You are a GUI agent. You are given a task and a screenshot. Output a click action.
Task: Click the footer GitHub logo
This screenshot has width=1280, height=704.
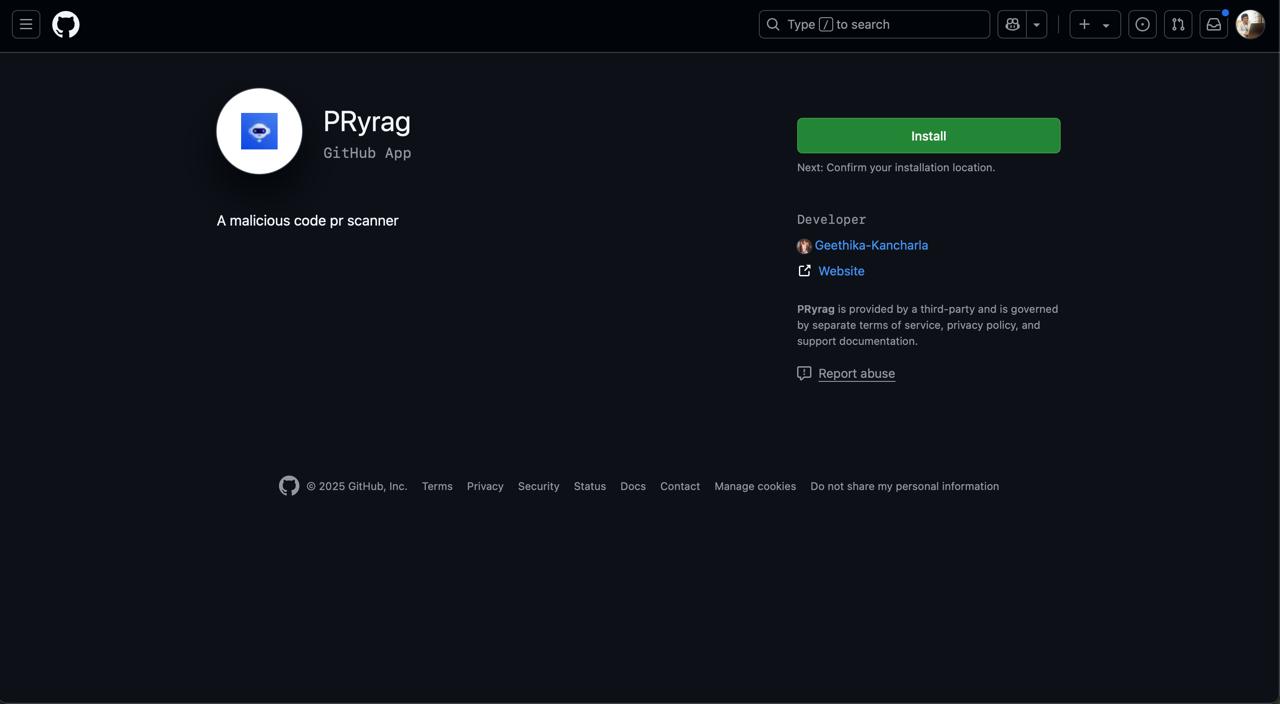(289, 486)
